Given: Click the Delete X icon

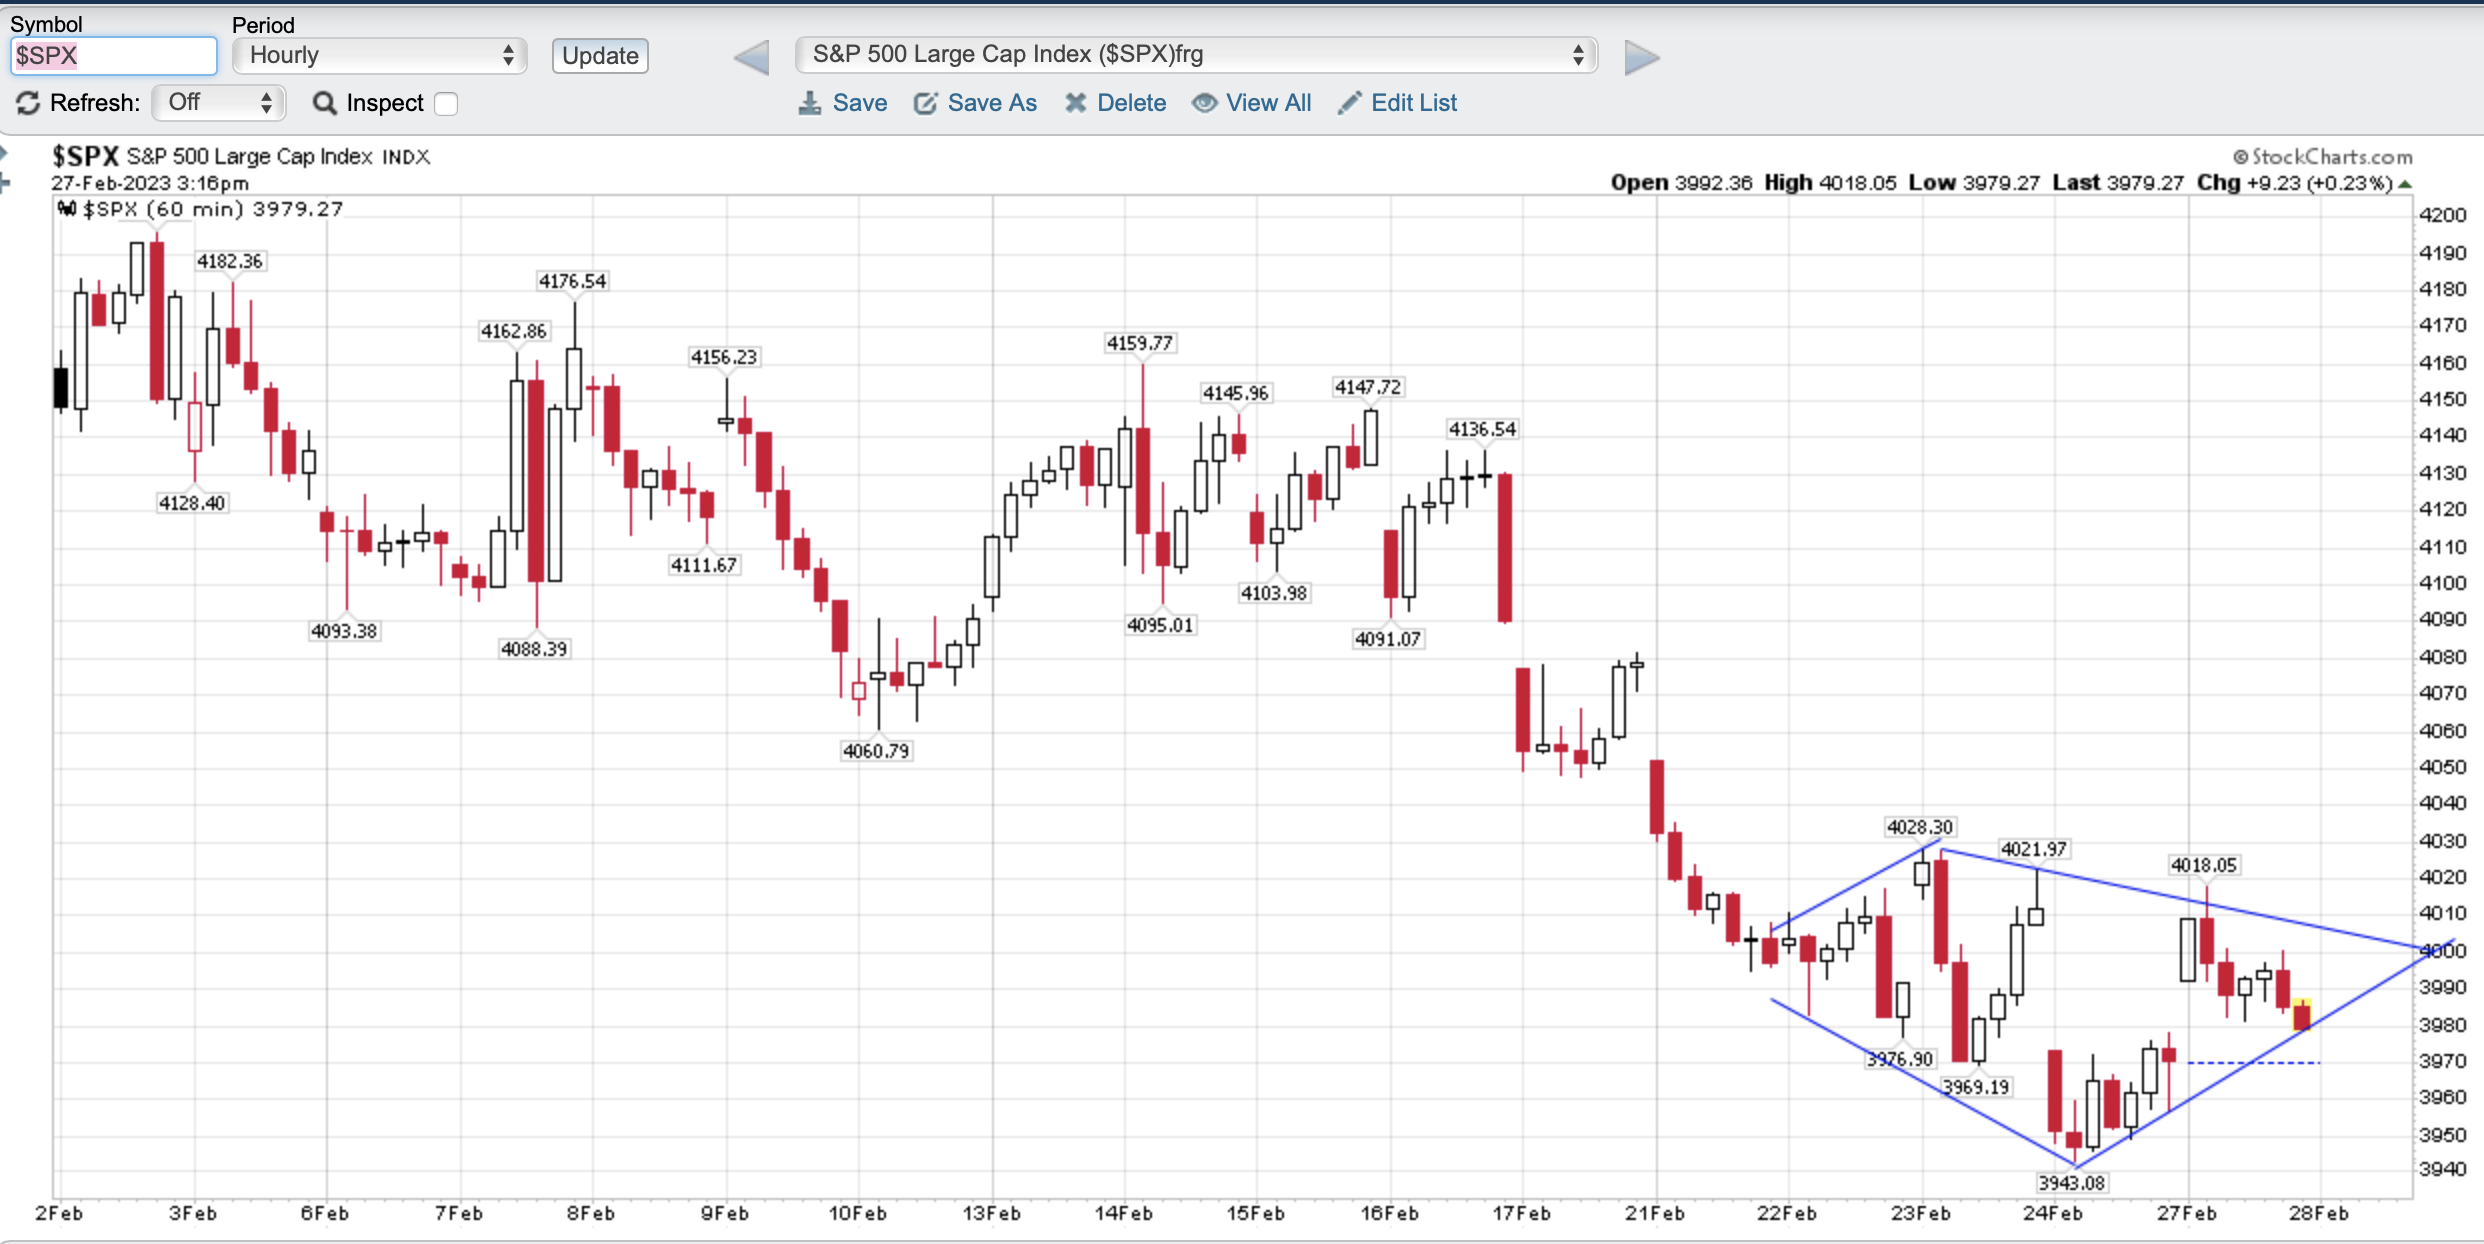Looking at the screenshot, I should [x=1075, y=103].
